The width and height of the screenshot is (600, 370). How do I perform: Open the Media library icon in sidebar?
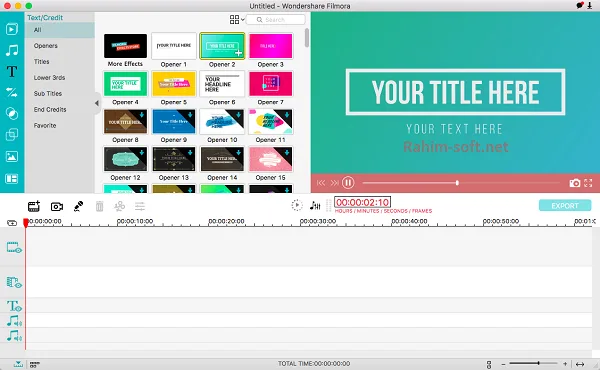(12, 29)
